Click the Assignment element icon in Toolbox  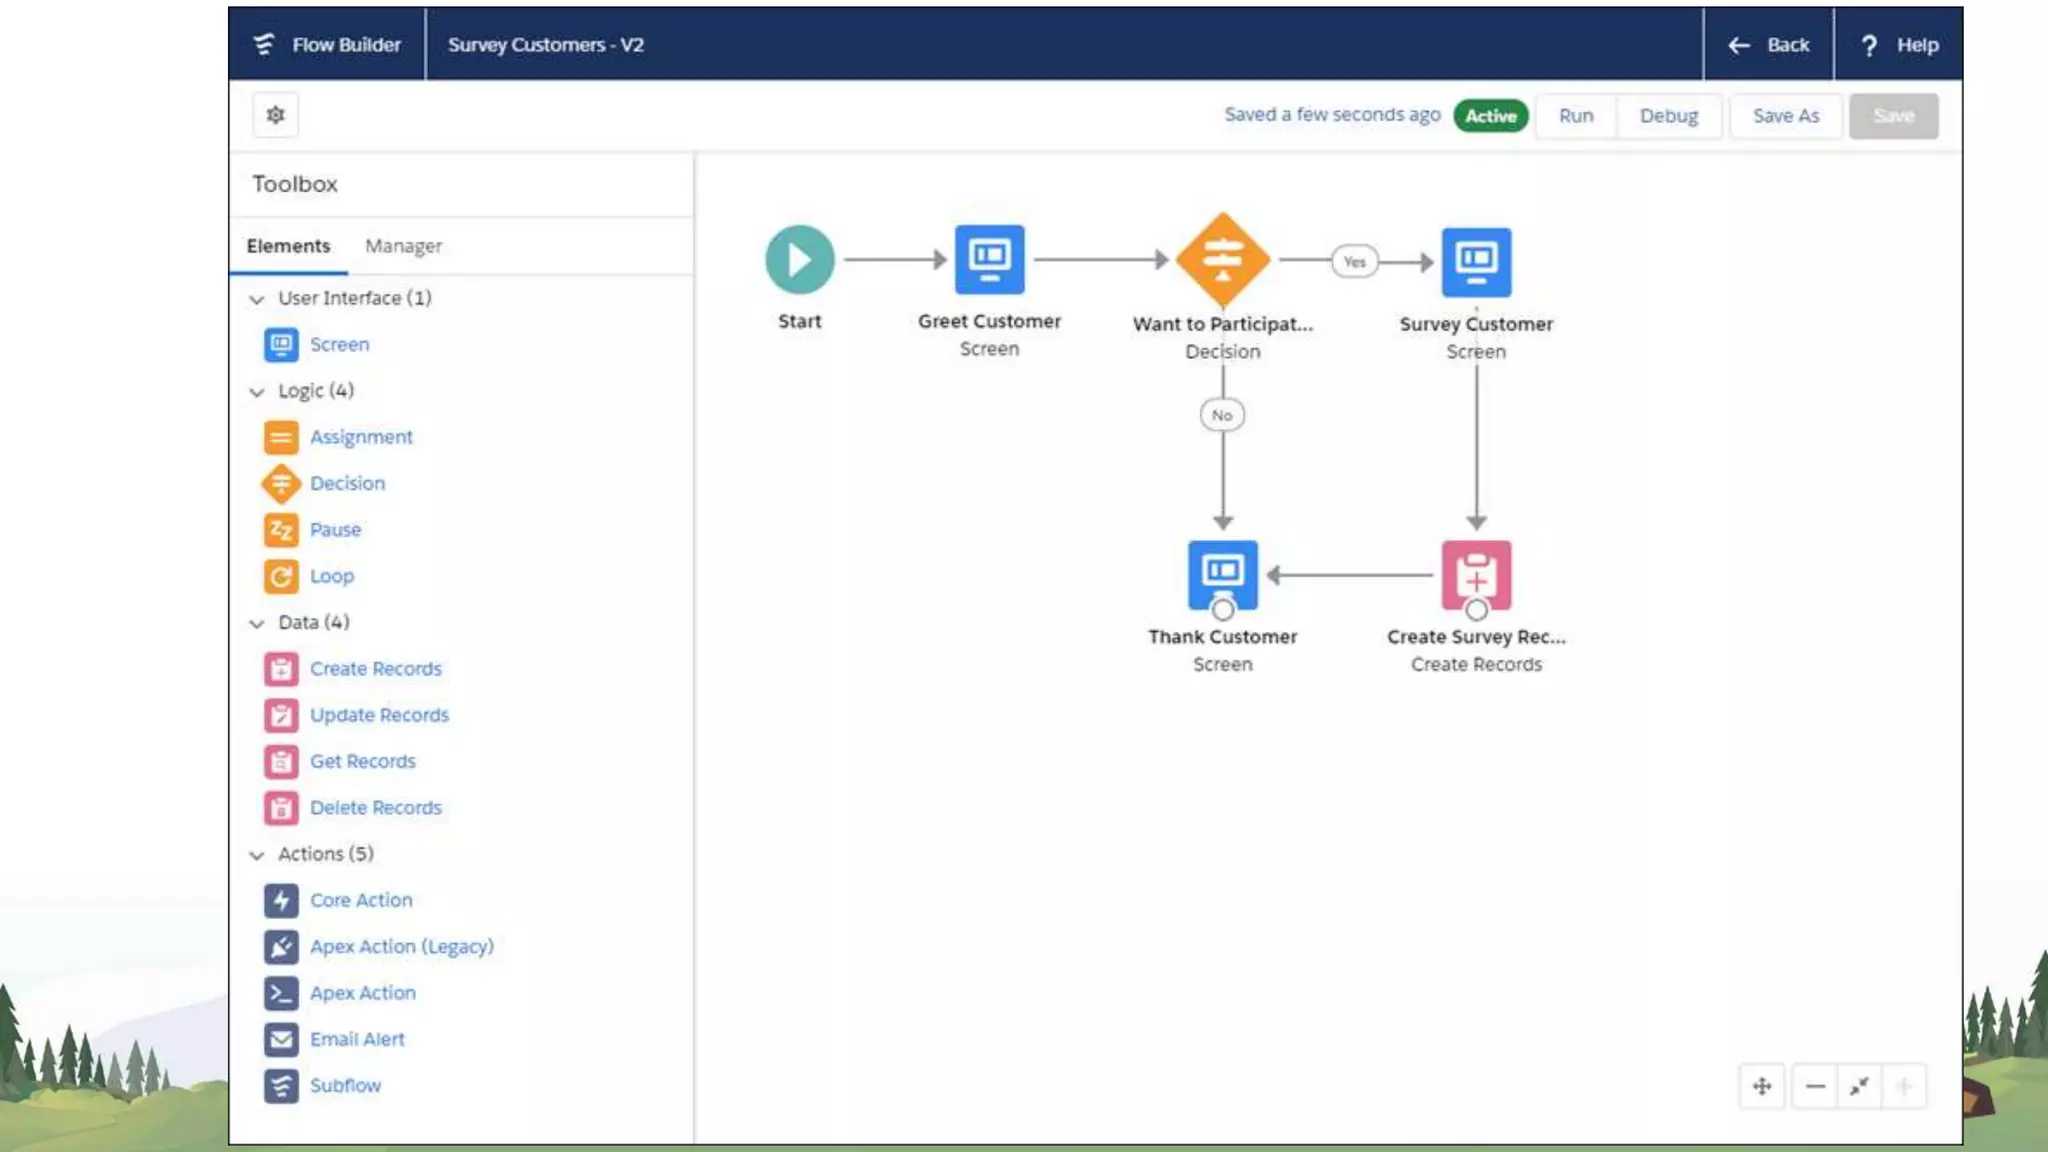281,437
